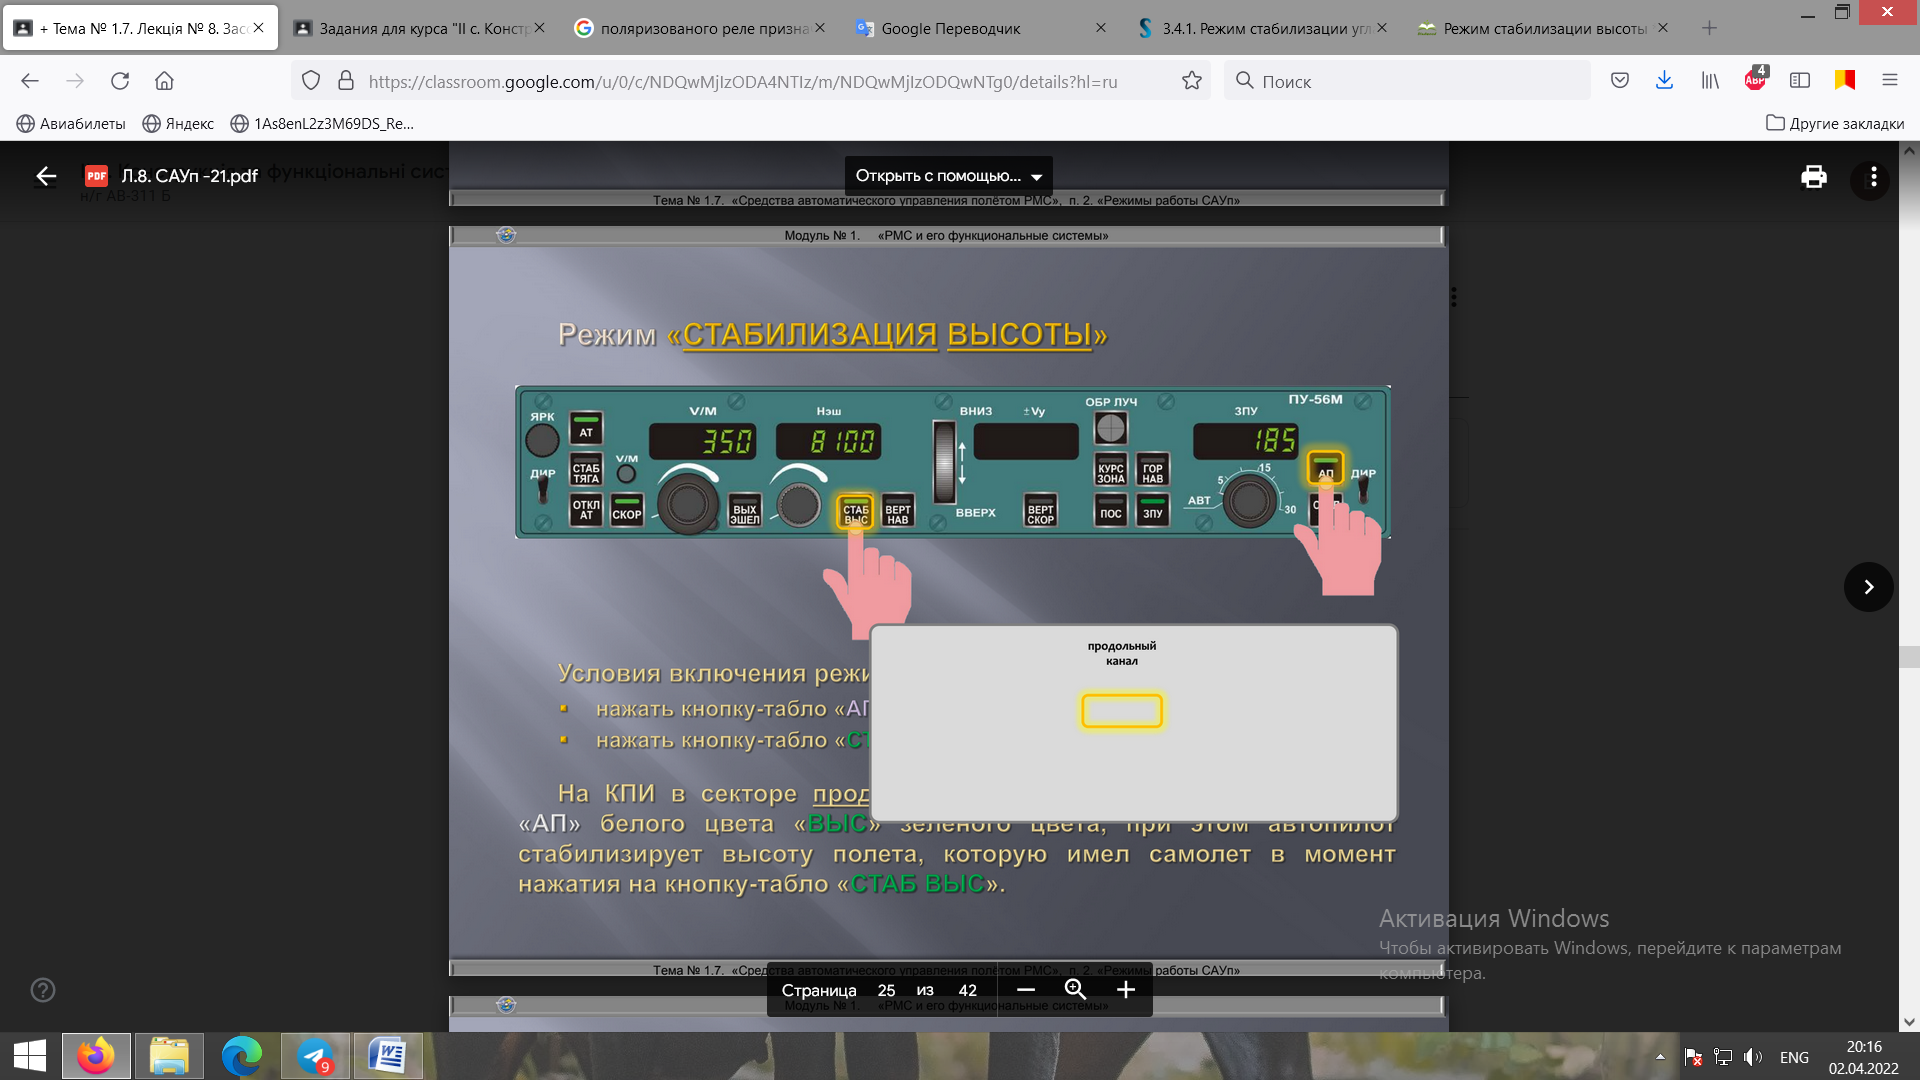Open network status in system tray
The height and width of the screenshot is (1080, 1920).
(x=1723, y=1057)
